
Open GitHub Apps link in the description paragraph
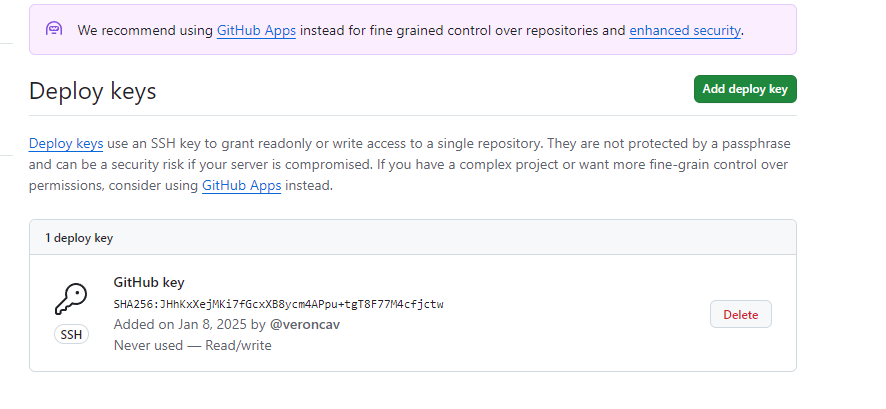[x=241, y=185]
